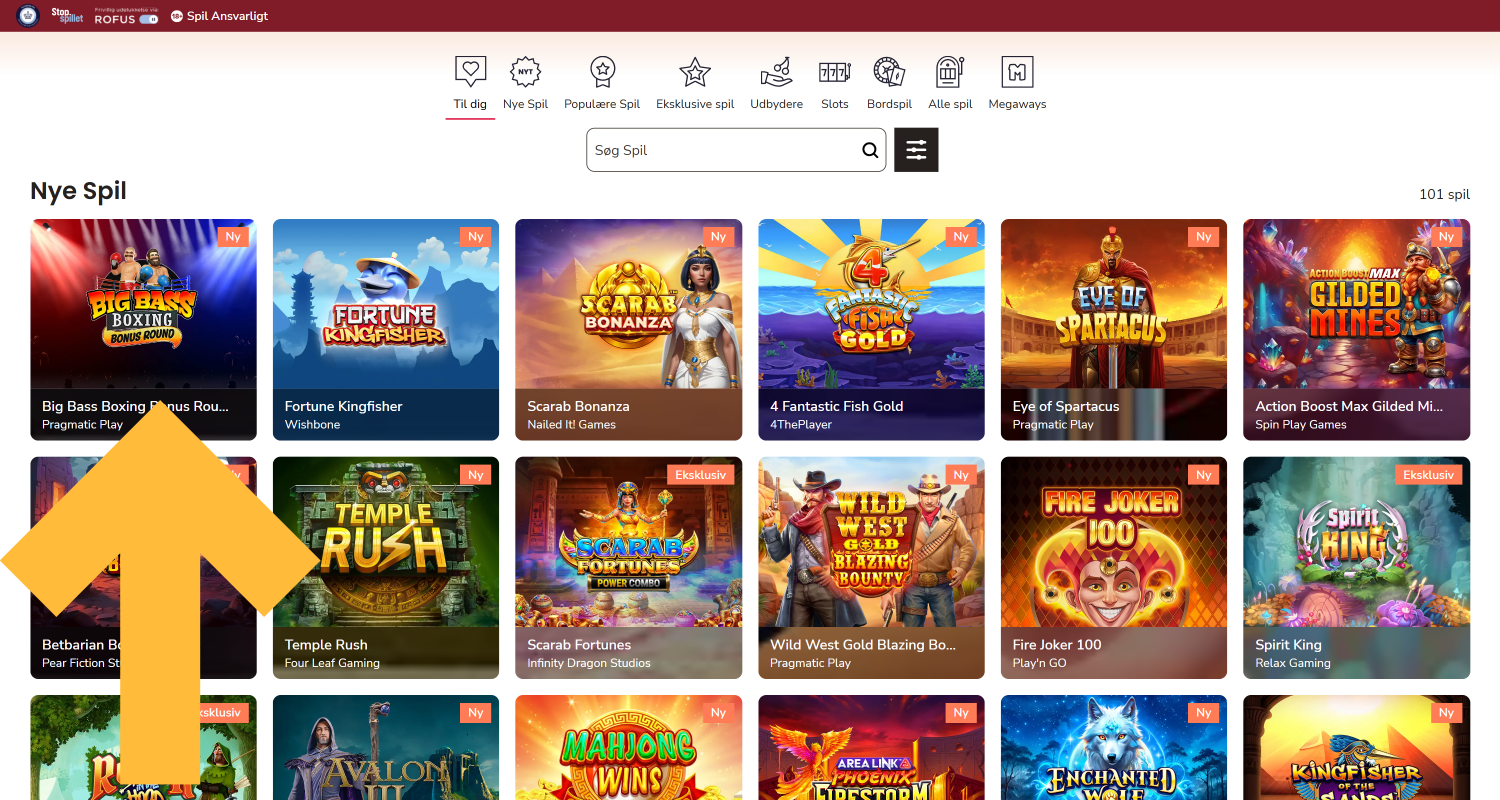Screen dimensions: 1500x800
Task: Click the Nye Spil section heading
Action: pos(78,191)
